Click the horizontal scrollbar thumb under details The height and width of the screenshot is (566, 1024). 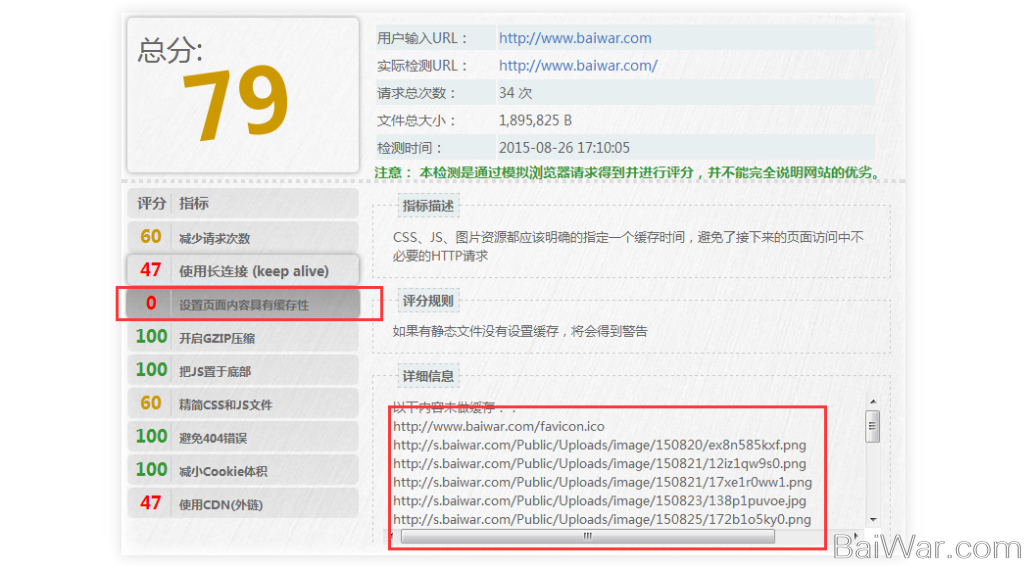(x=588, y=536)
